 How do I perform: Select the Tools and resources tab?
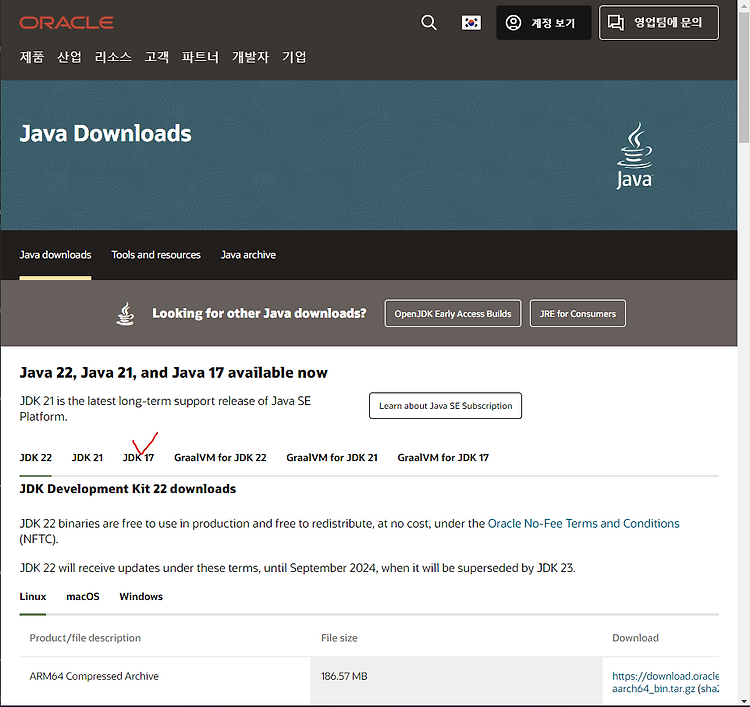(156, 255)
